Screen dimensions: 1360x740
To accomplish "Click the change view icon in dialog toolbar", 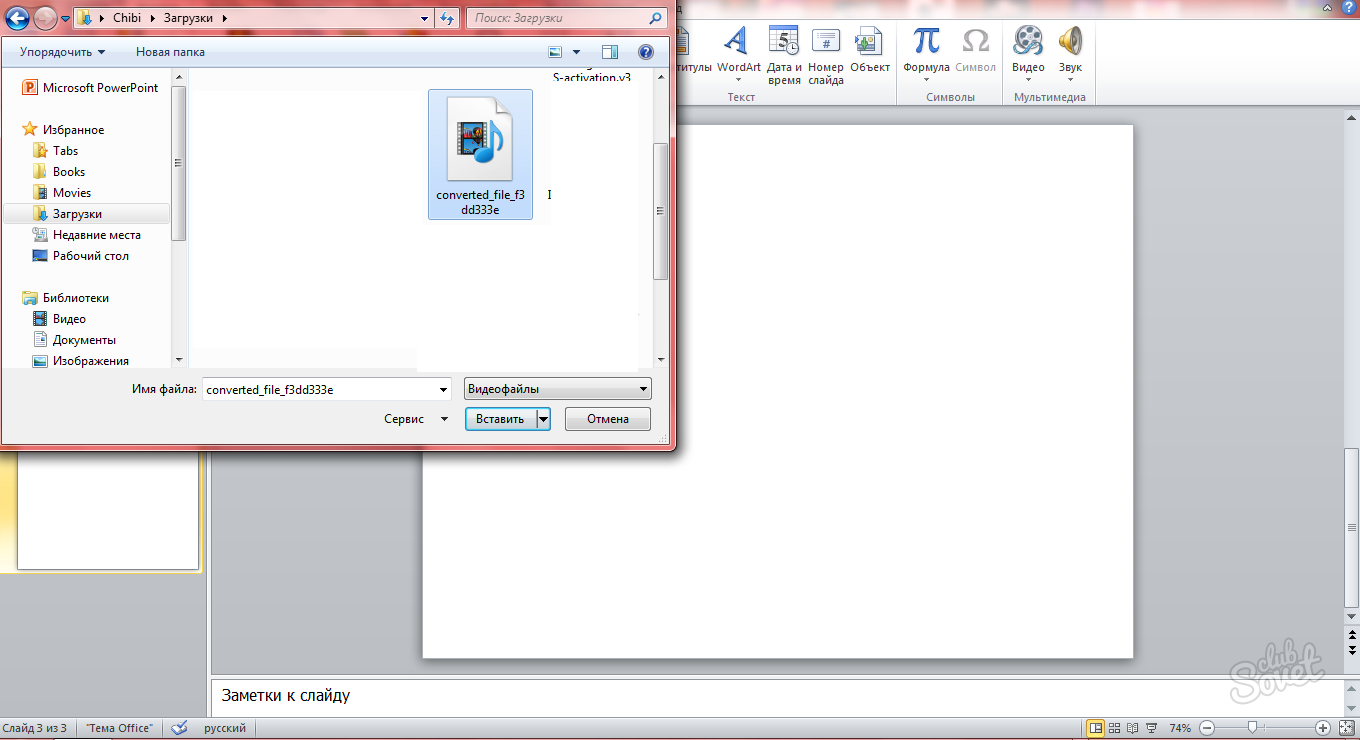I will (556, 52).
